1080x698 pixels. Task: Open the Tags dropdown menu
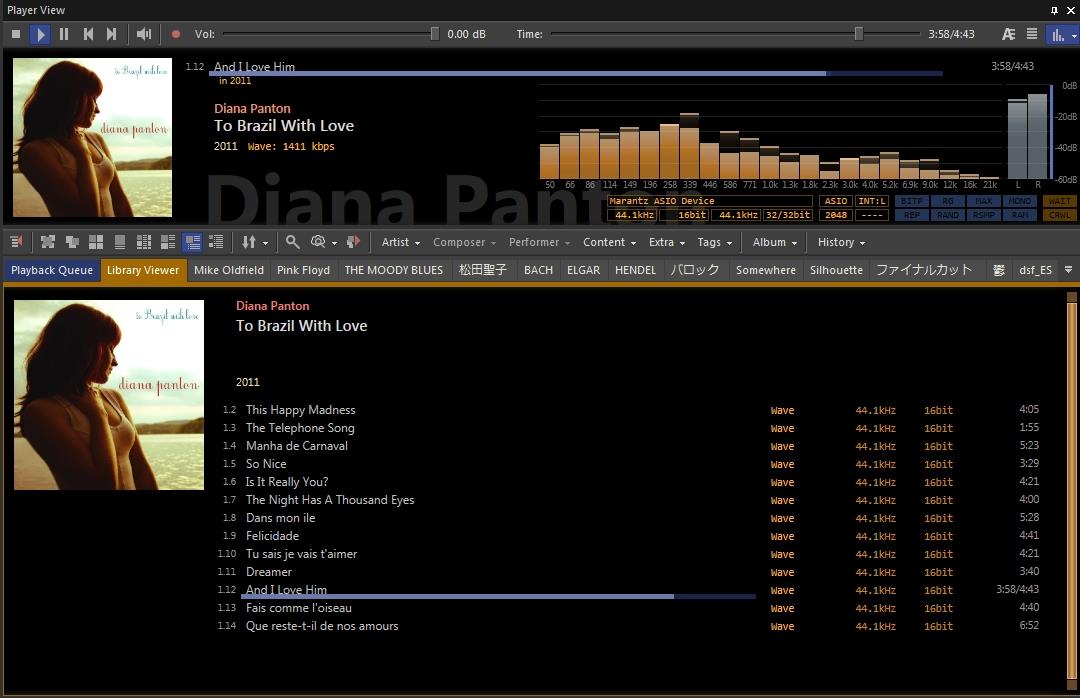714,243
